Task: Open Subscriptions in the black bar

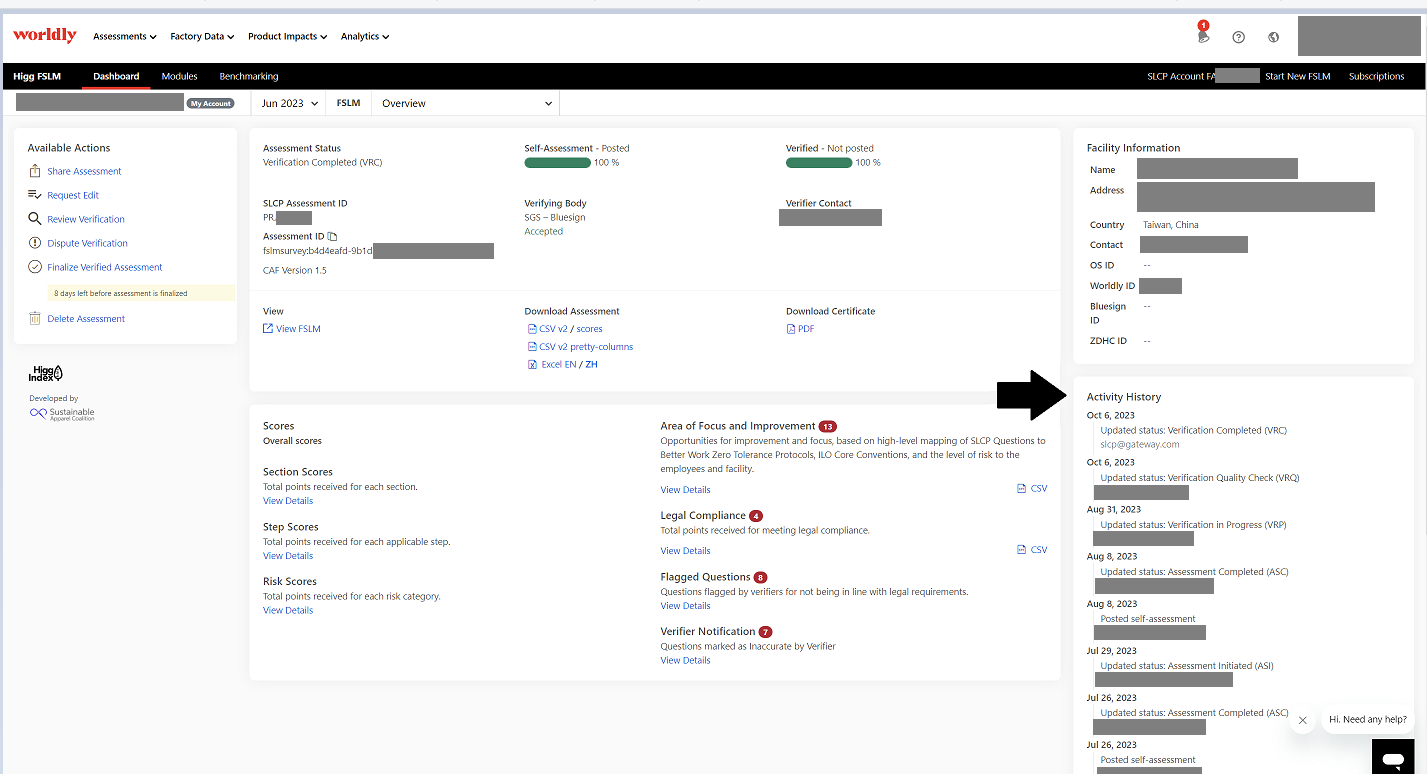Action: point(1376,76)
